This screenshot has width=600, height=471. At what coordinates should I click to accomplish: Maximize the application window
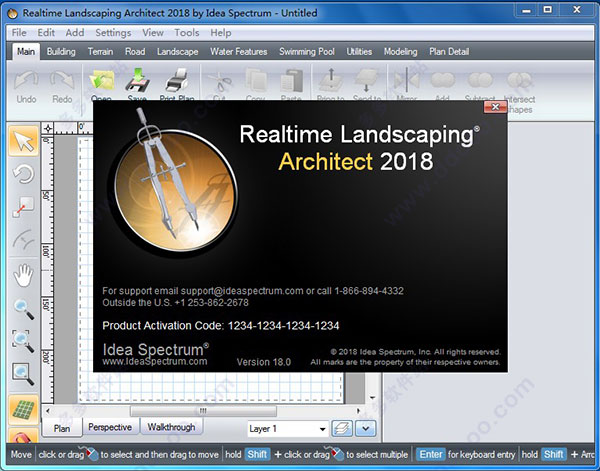[548, 10]
